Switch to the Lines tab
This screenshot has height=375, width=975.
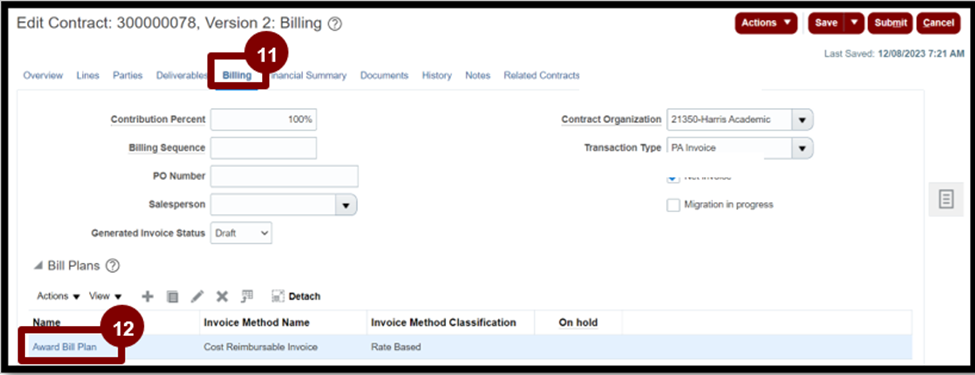click(88, 75)
